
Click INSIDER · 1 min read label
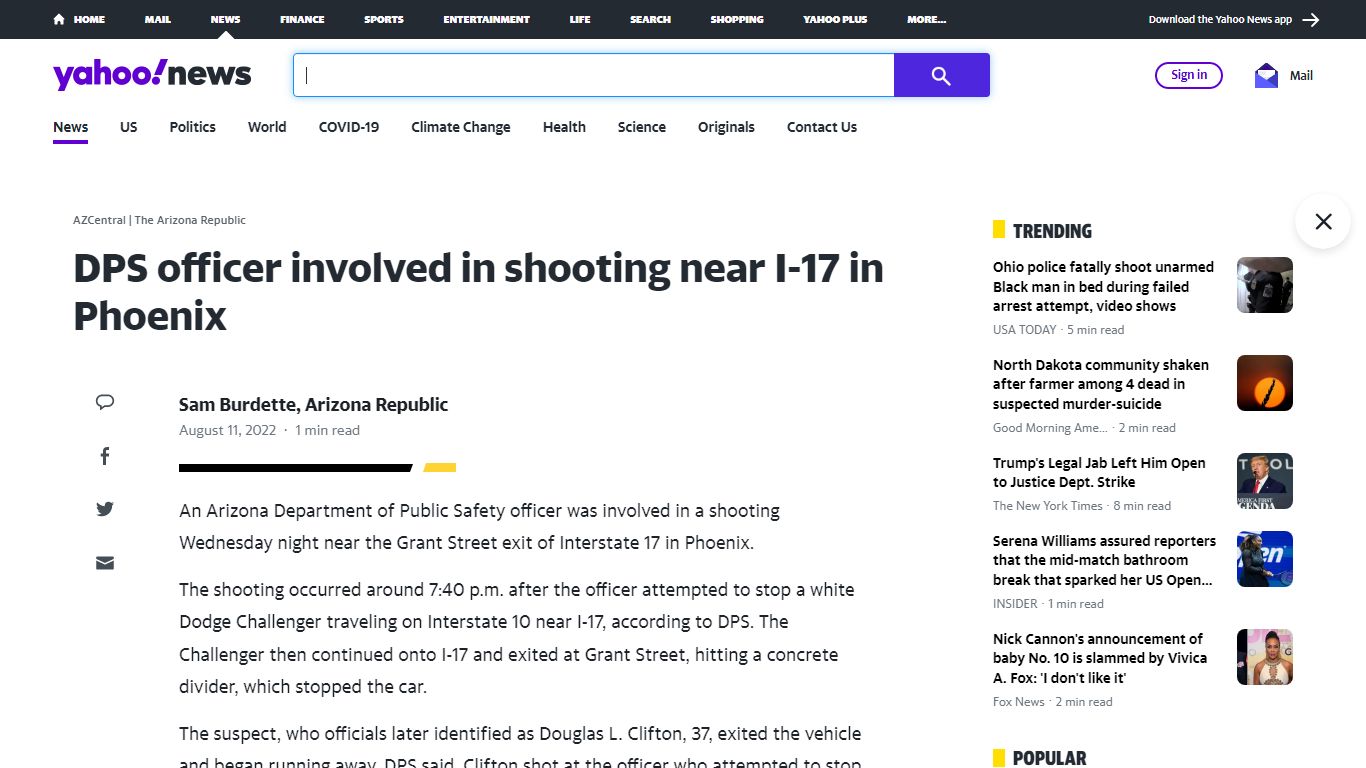[x=1048, y=604]
